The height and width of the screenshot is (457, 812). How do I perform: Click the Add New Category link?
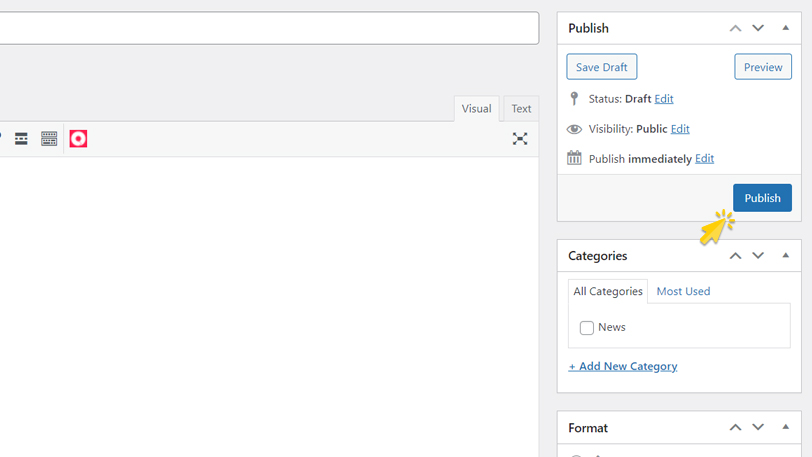(x=623, y=366)
